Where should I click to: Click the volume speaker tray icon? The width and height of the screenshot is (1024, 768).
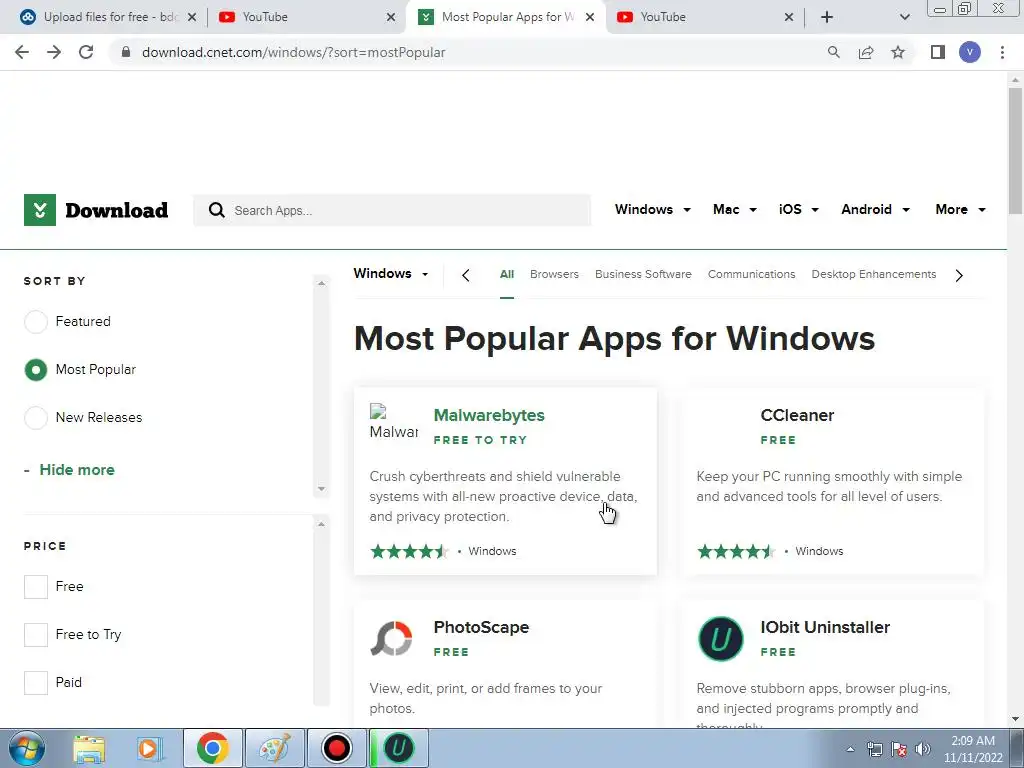point(923,749)
